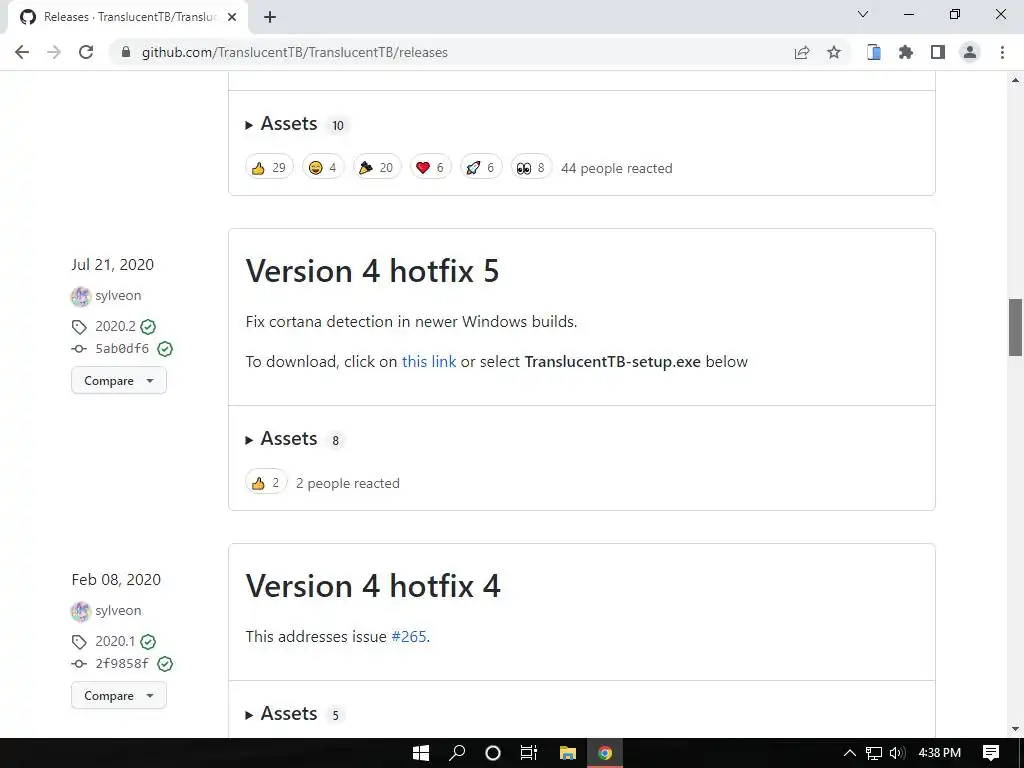Click the scrollbar down arrow

click(x=1015, y=729)
